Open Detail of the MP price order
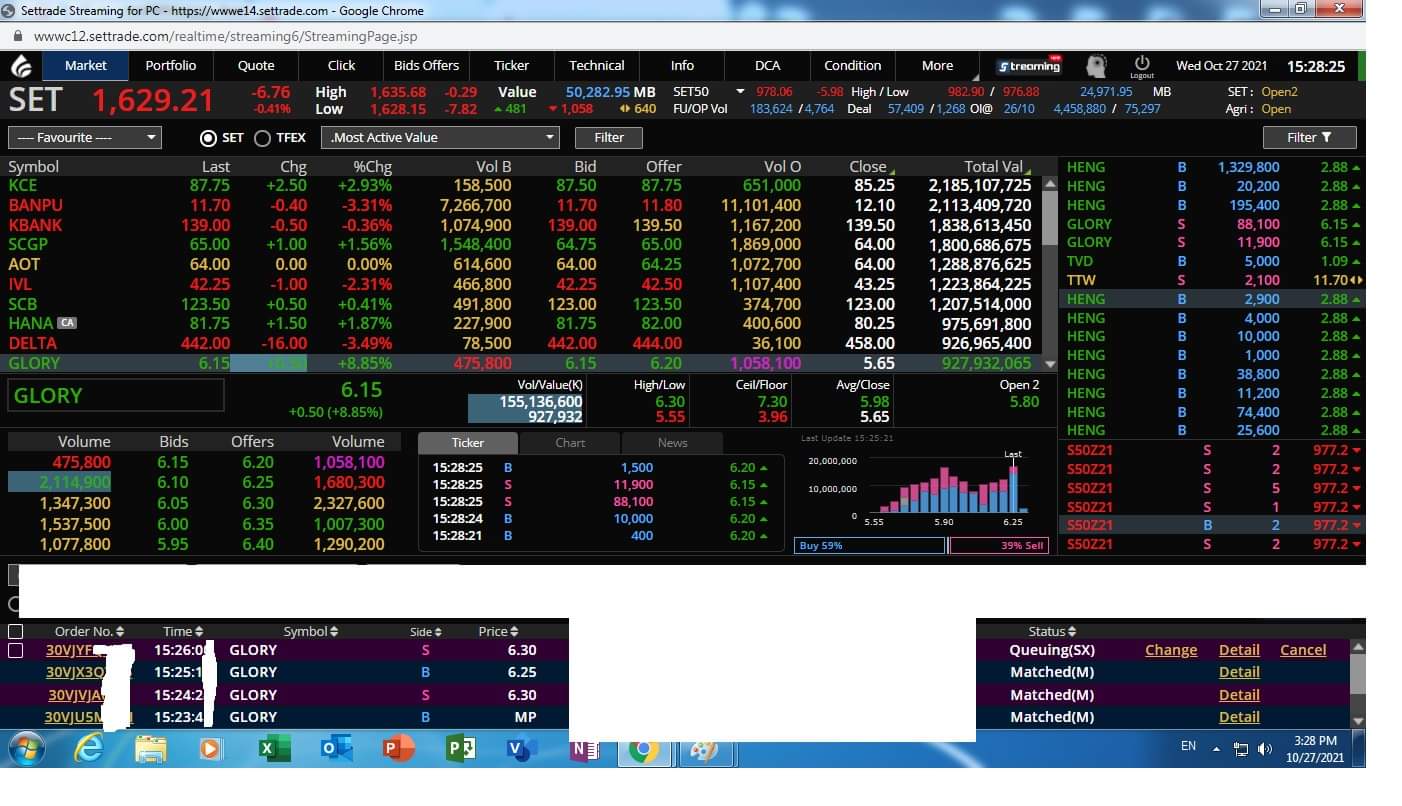The height and width of the screenshot is (806, 1402). click(1239, 717)
